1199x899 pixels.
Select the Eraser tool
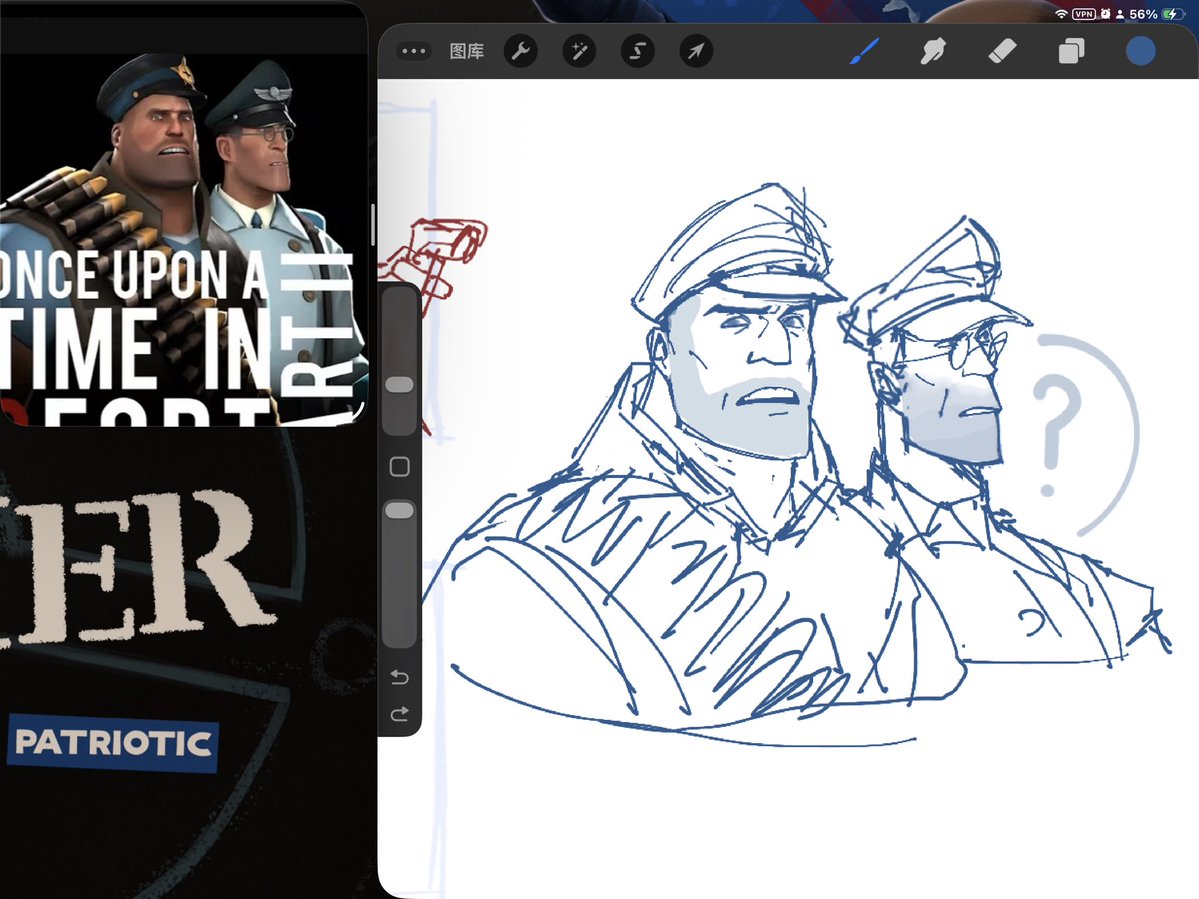tap(1002, 51)
